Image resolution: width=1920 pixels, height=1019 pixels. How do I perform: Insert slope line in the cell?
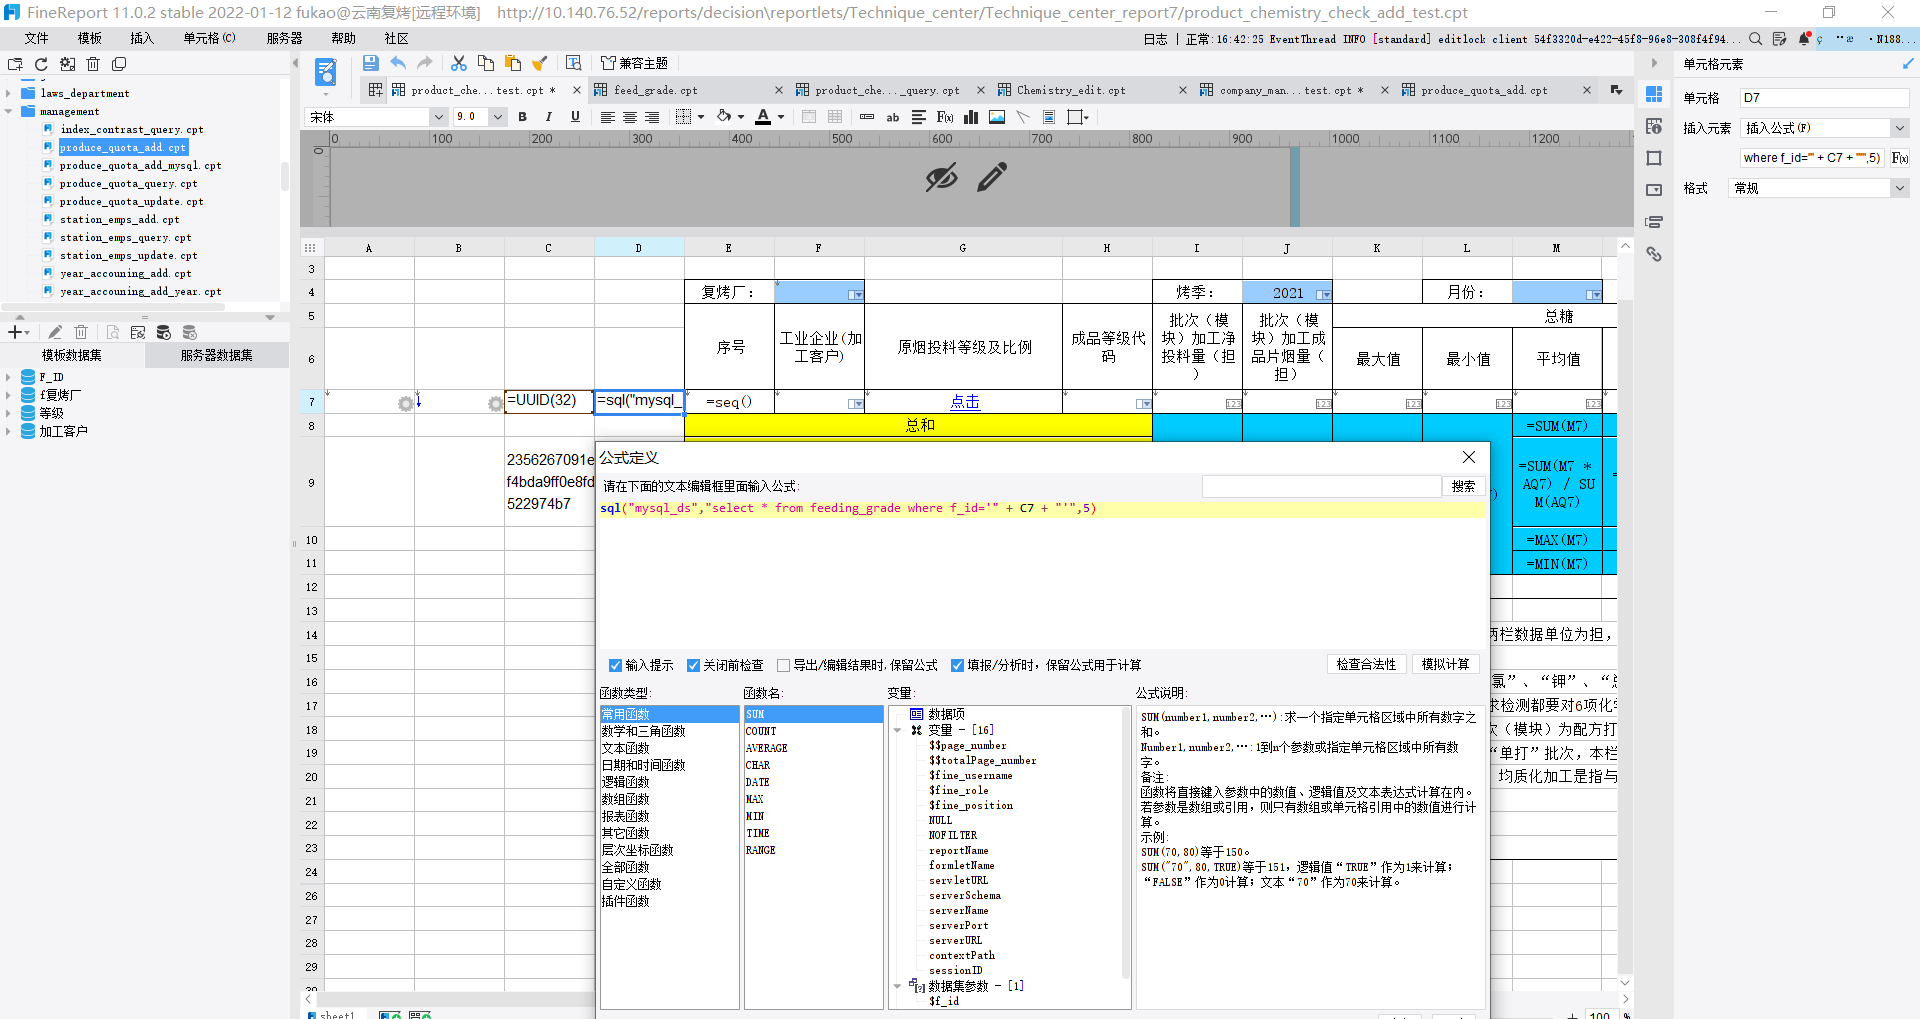(1023, 117)
